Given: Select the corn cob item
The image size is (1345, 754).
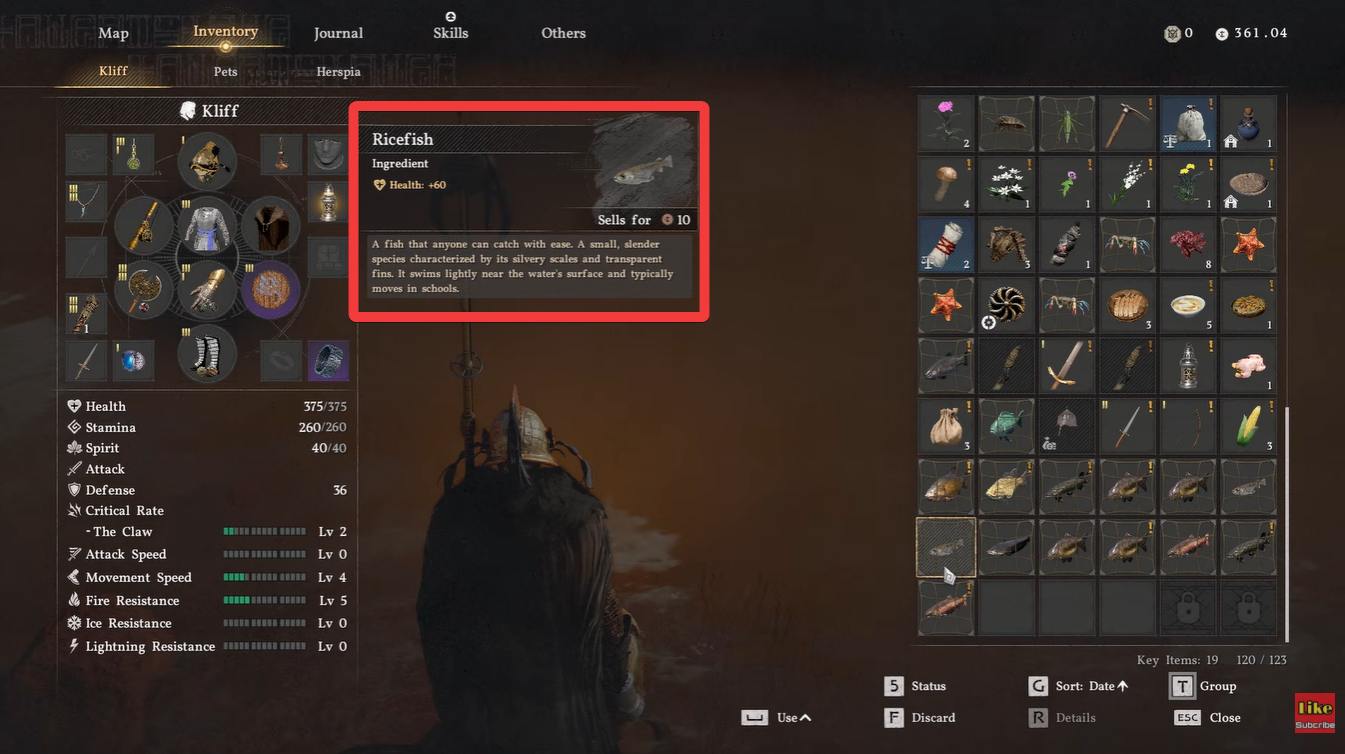Looking at the screenshot, I should pyautogui.click(x=1249, y=426).
